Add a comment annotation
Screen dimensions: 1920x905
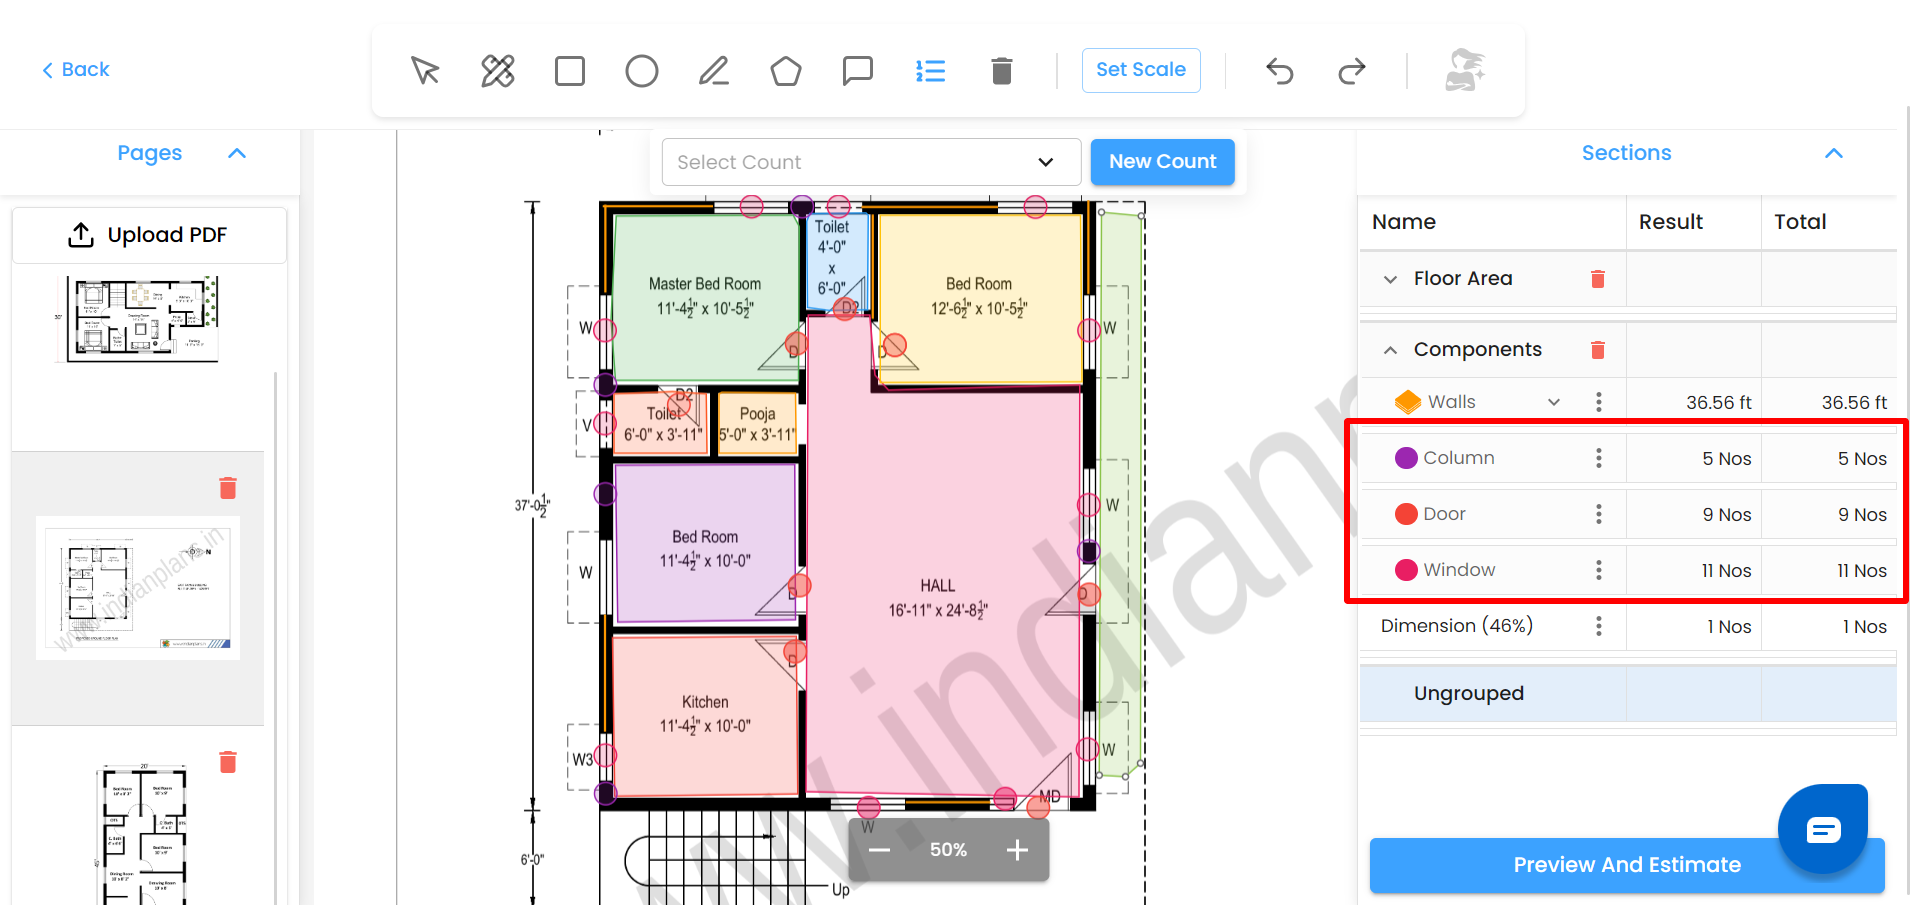(x=858, y=71)
